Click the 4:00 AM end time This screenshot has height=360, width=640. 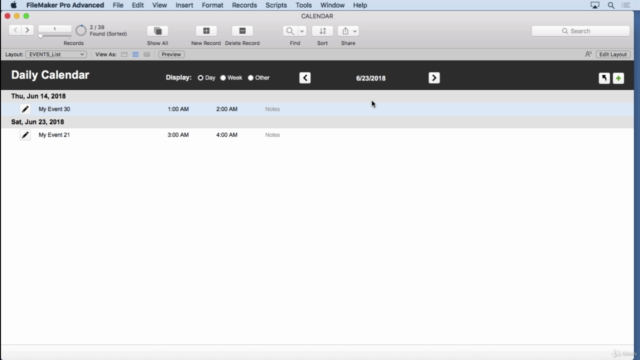coord(227,135)
